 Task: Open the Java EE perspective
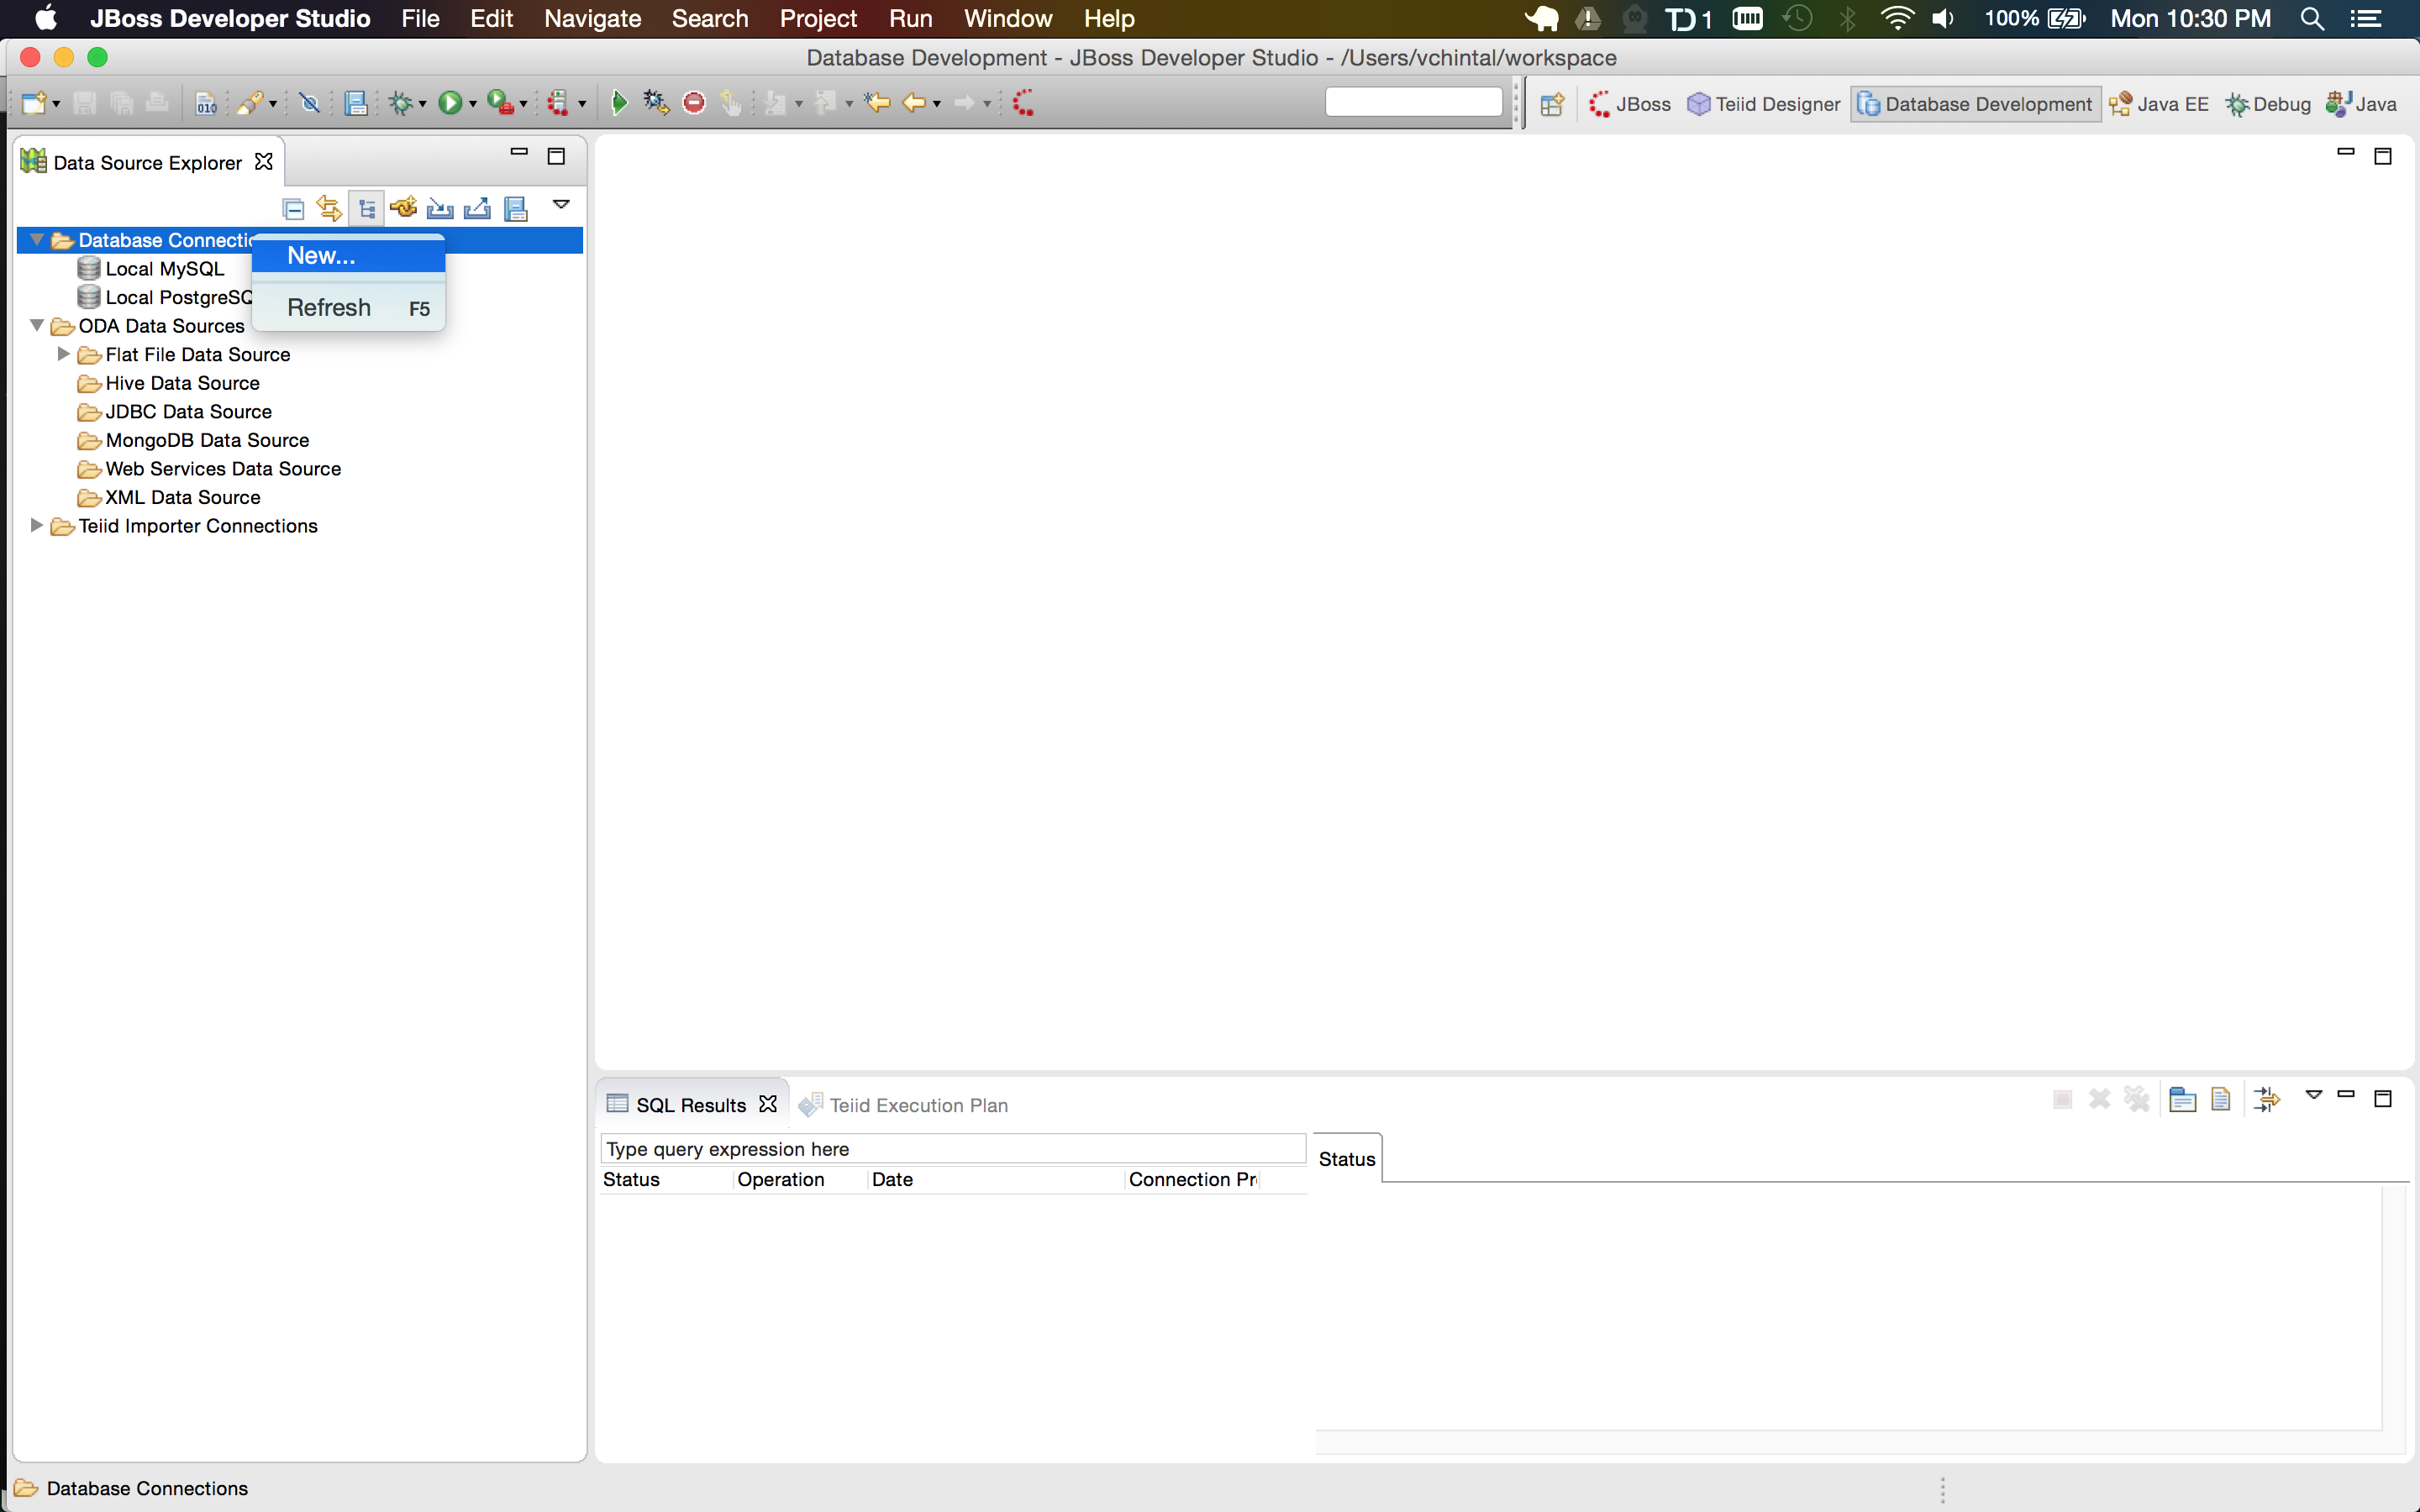point(2159,104)
